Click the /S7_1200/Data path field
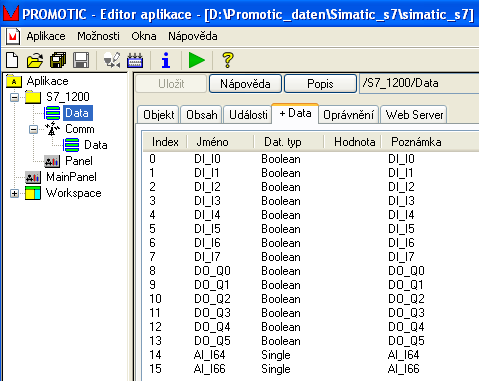This screenshot has height=381, width=479. pos(419,83)
